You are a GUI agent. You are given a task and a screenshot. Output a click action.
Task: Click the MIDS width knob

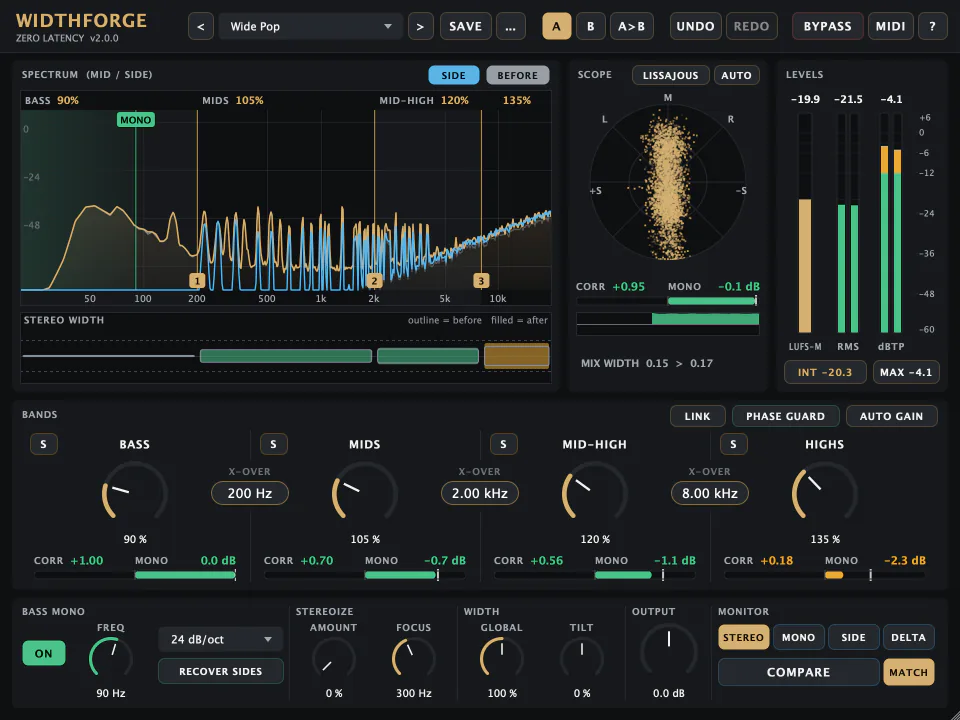(x=365, y=493)
